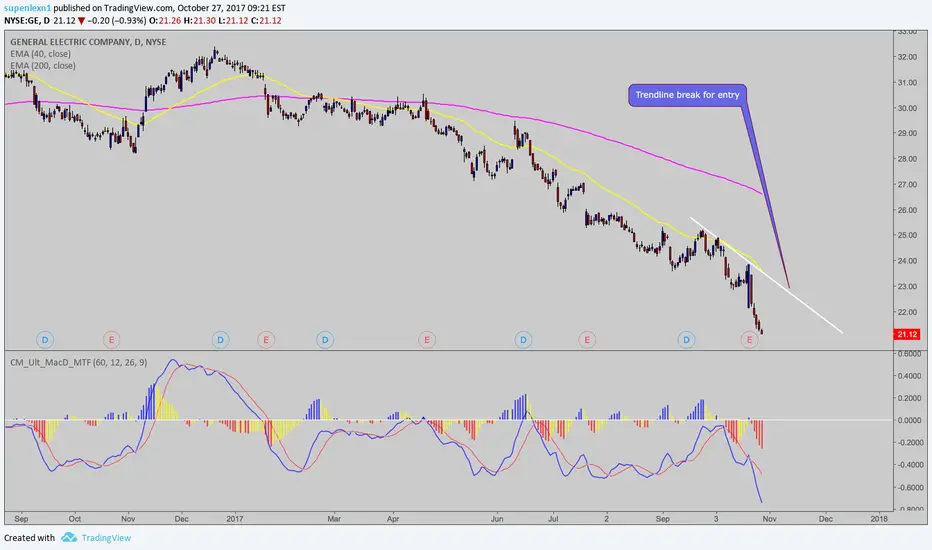Viewport: 932px width, 550px height.
Task: Click the Mar label on time axis
Action: (334, 519)
